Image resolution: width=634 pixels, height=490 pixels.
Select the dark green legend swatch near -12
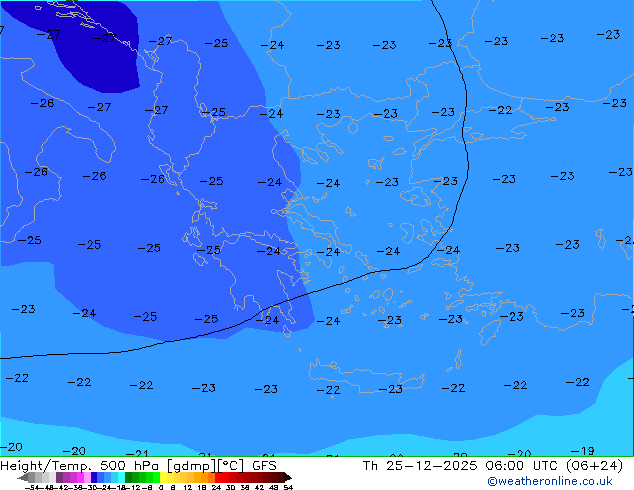pos(129,477)
